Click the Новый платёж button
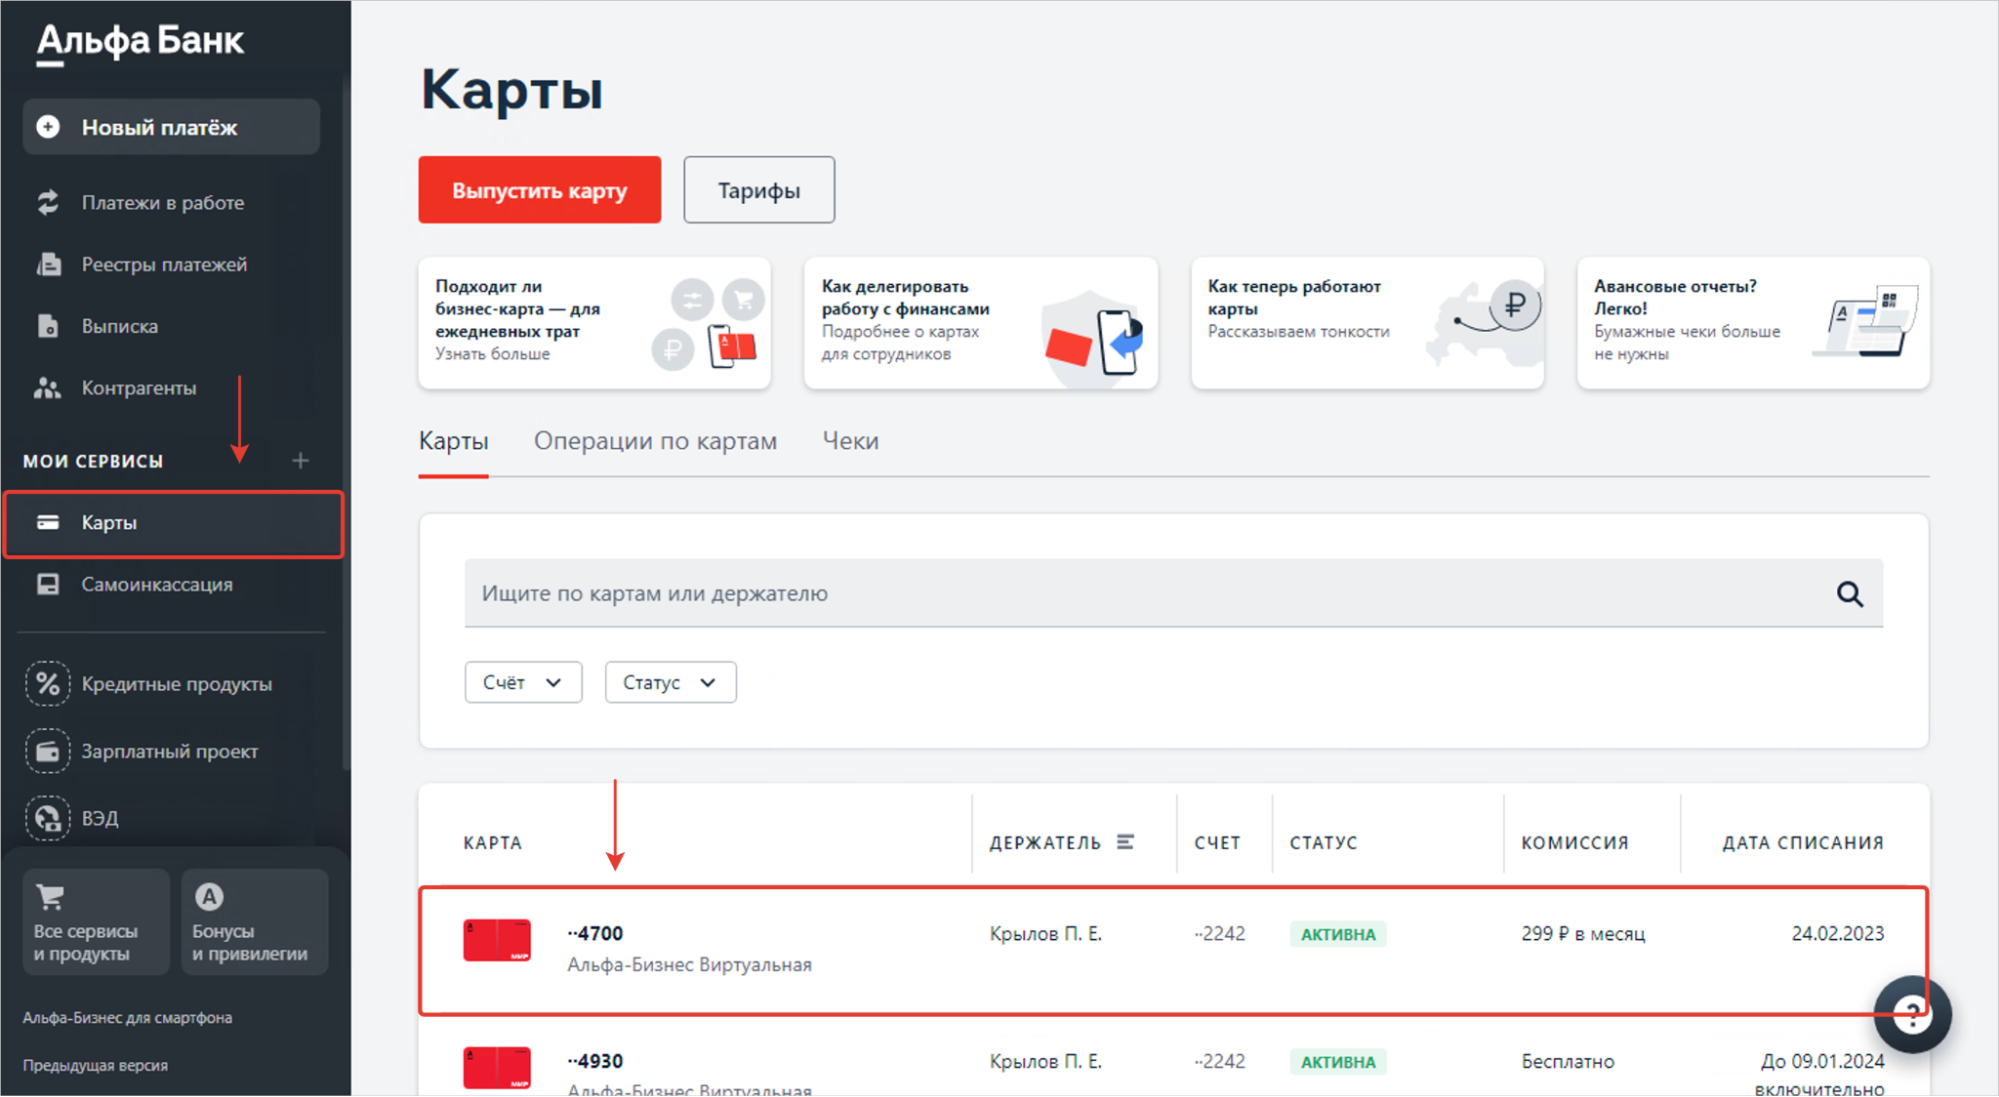The image size is (1999, 1097). click(171, 127)
